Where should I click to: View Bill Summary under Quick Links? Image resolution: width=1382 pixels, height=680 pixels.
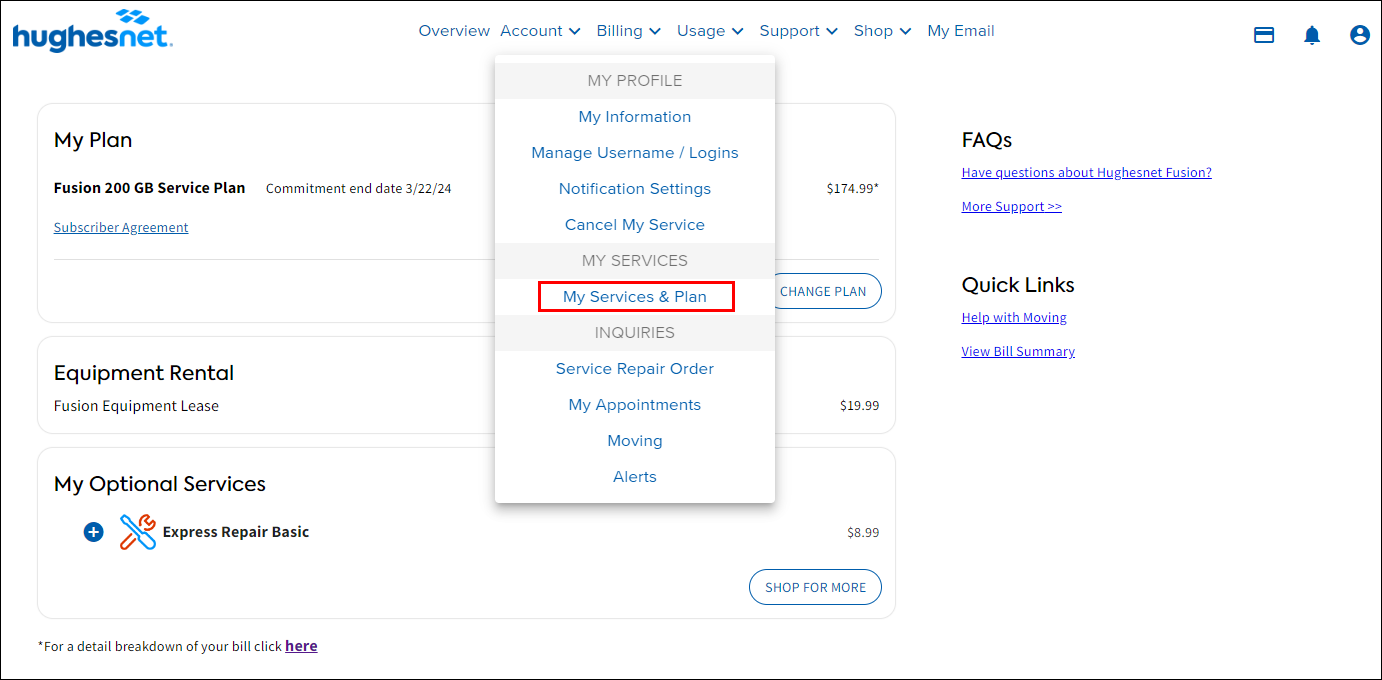(1017, 351)
